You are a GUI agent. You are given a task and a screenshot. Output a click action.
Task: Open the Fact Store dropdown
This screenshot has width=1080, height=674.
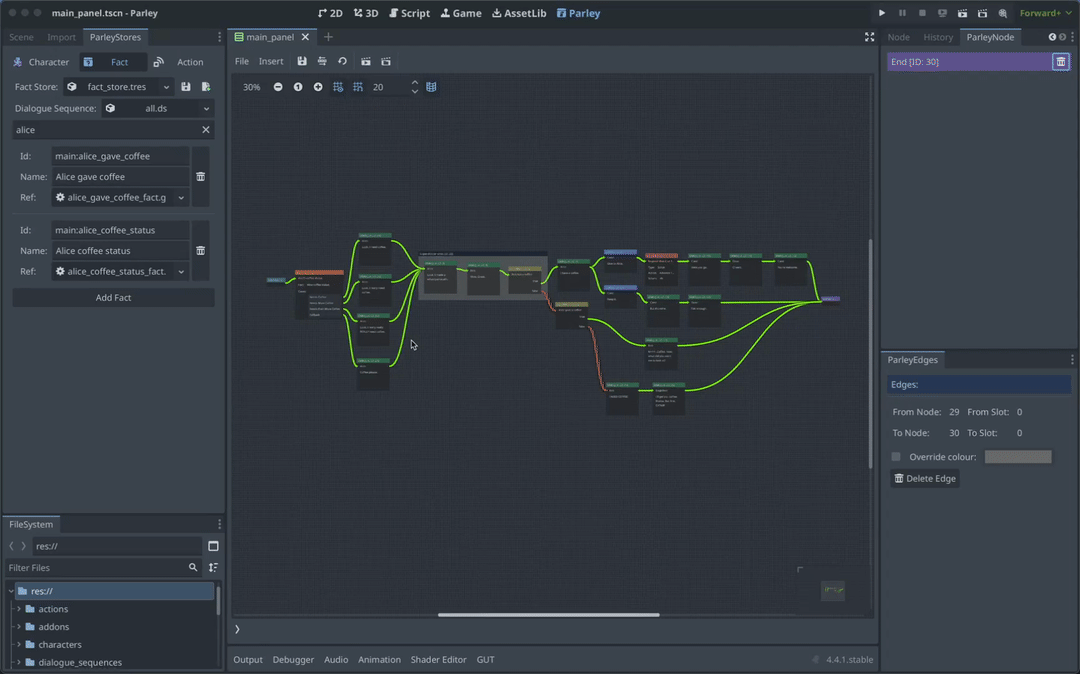pyautogui.click(x=165, y=87)
